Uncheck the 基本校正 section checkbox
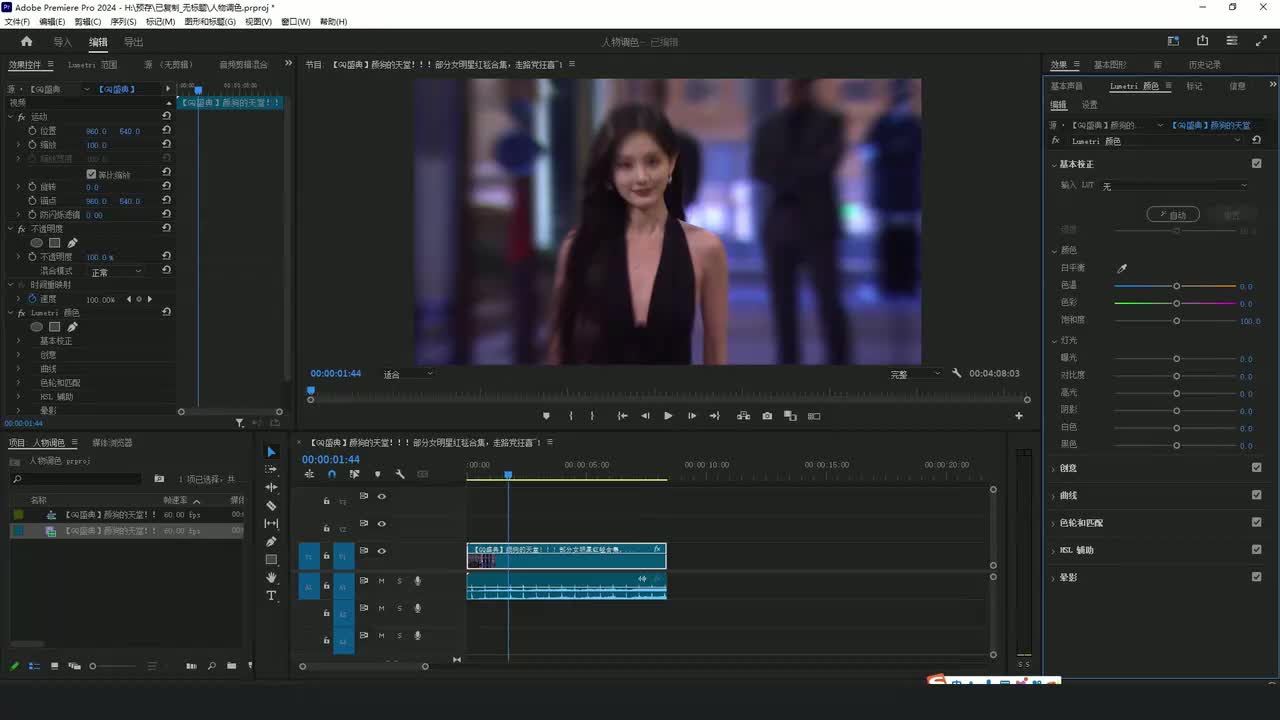The image size is (1280, 720). [1256, 164]
